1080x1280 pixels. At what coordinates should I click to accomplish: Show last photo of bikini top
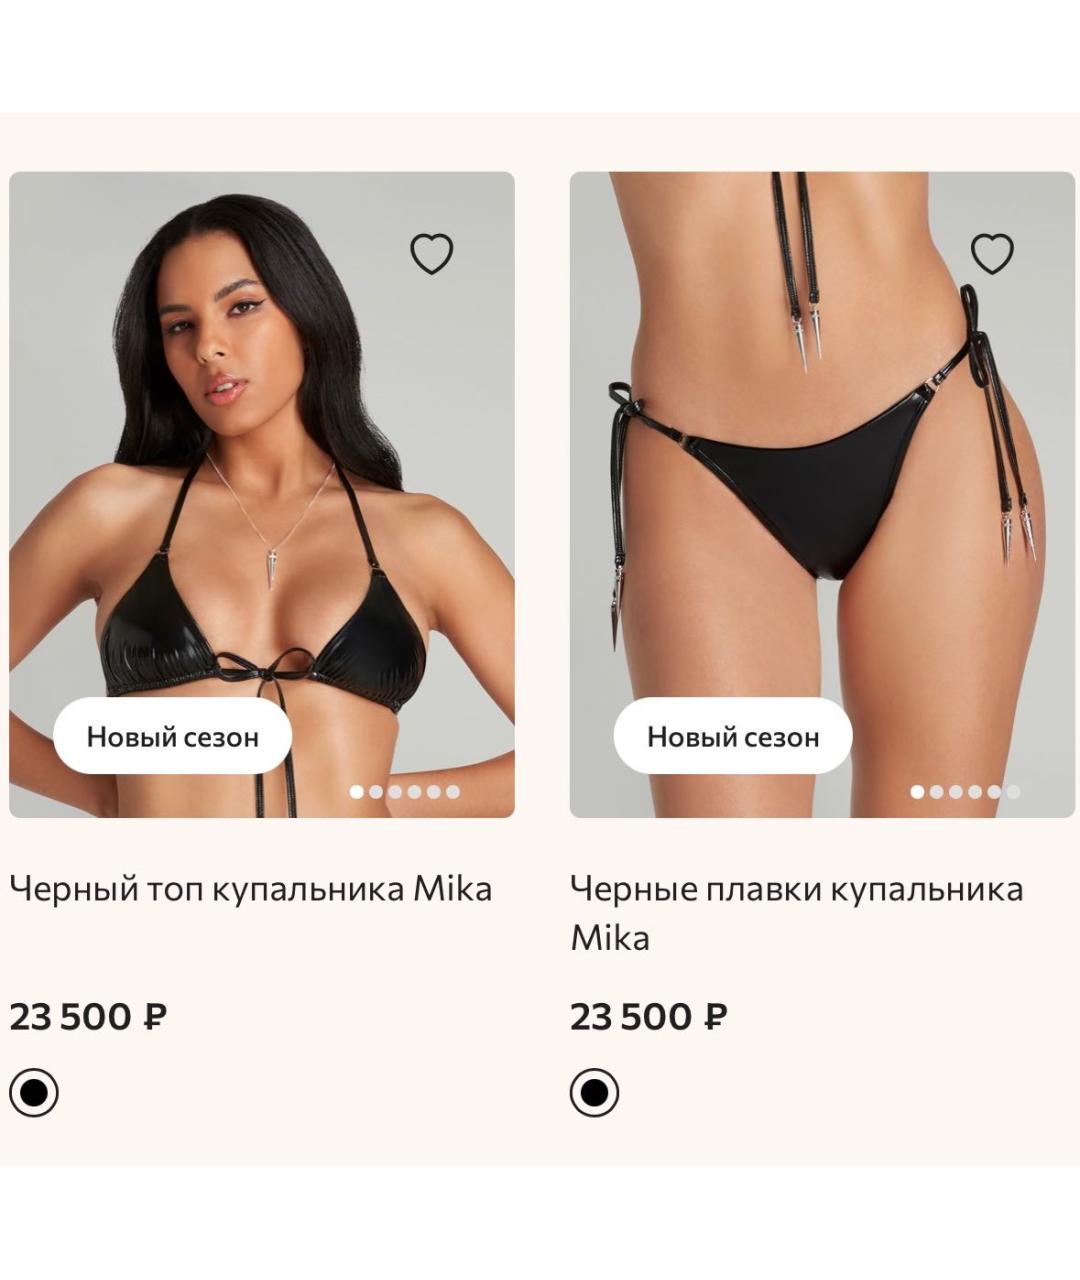453,792
